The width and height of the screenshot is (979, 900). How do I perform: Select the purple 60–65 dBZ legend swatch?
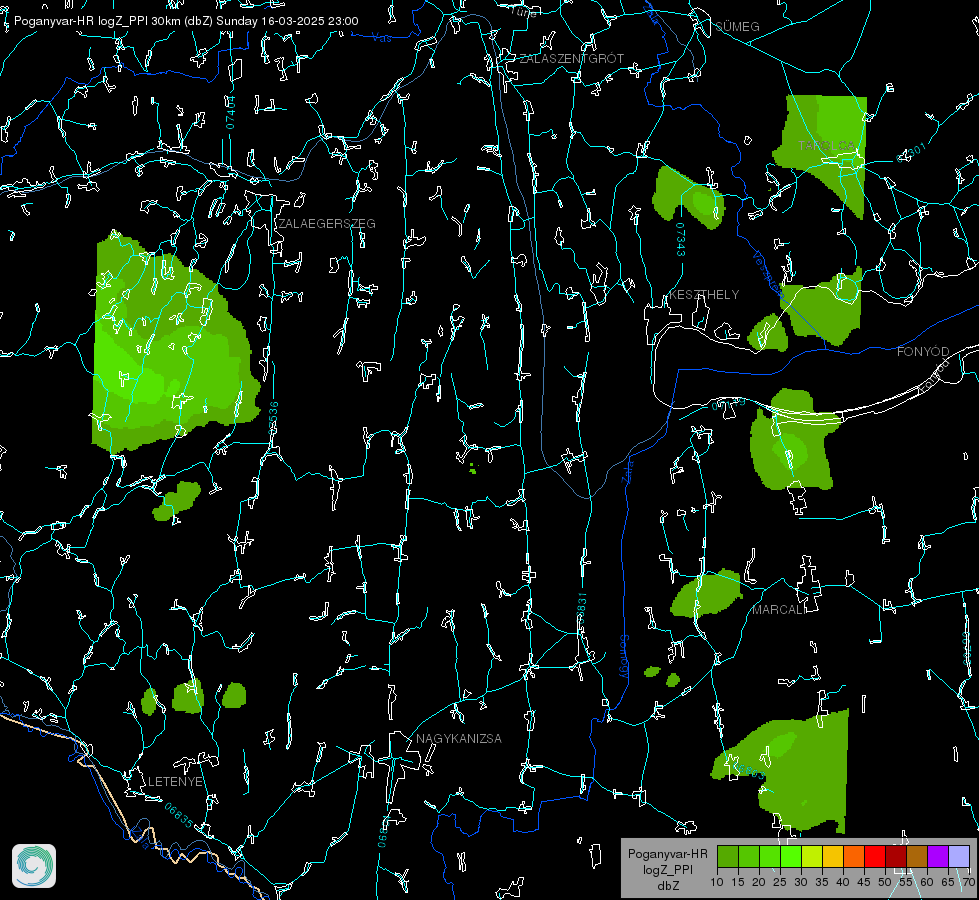point(938,856)
